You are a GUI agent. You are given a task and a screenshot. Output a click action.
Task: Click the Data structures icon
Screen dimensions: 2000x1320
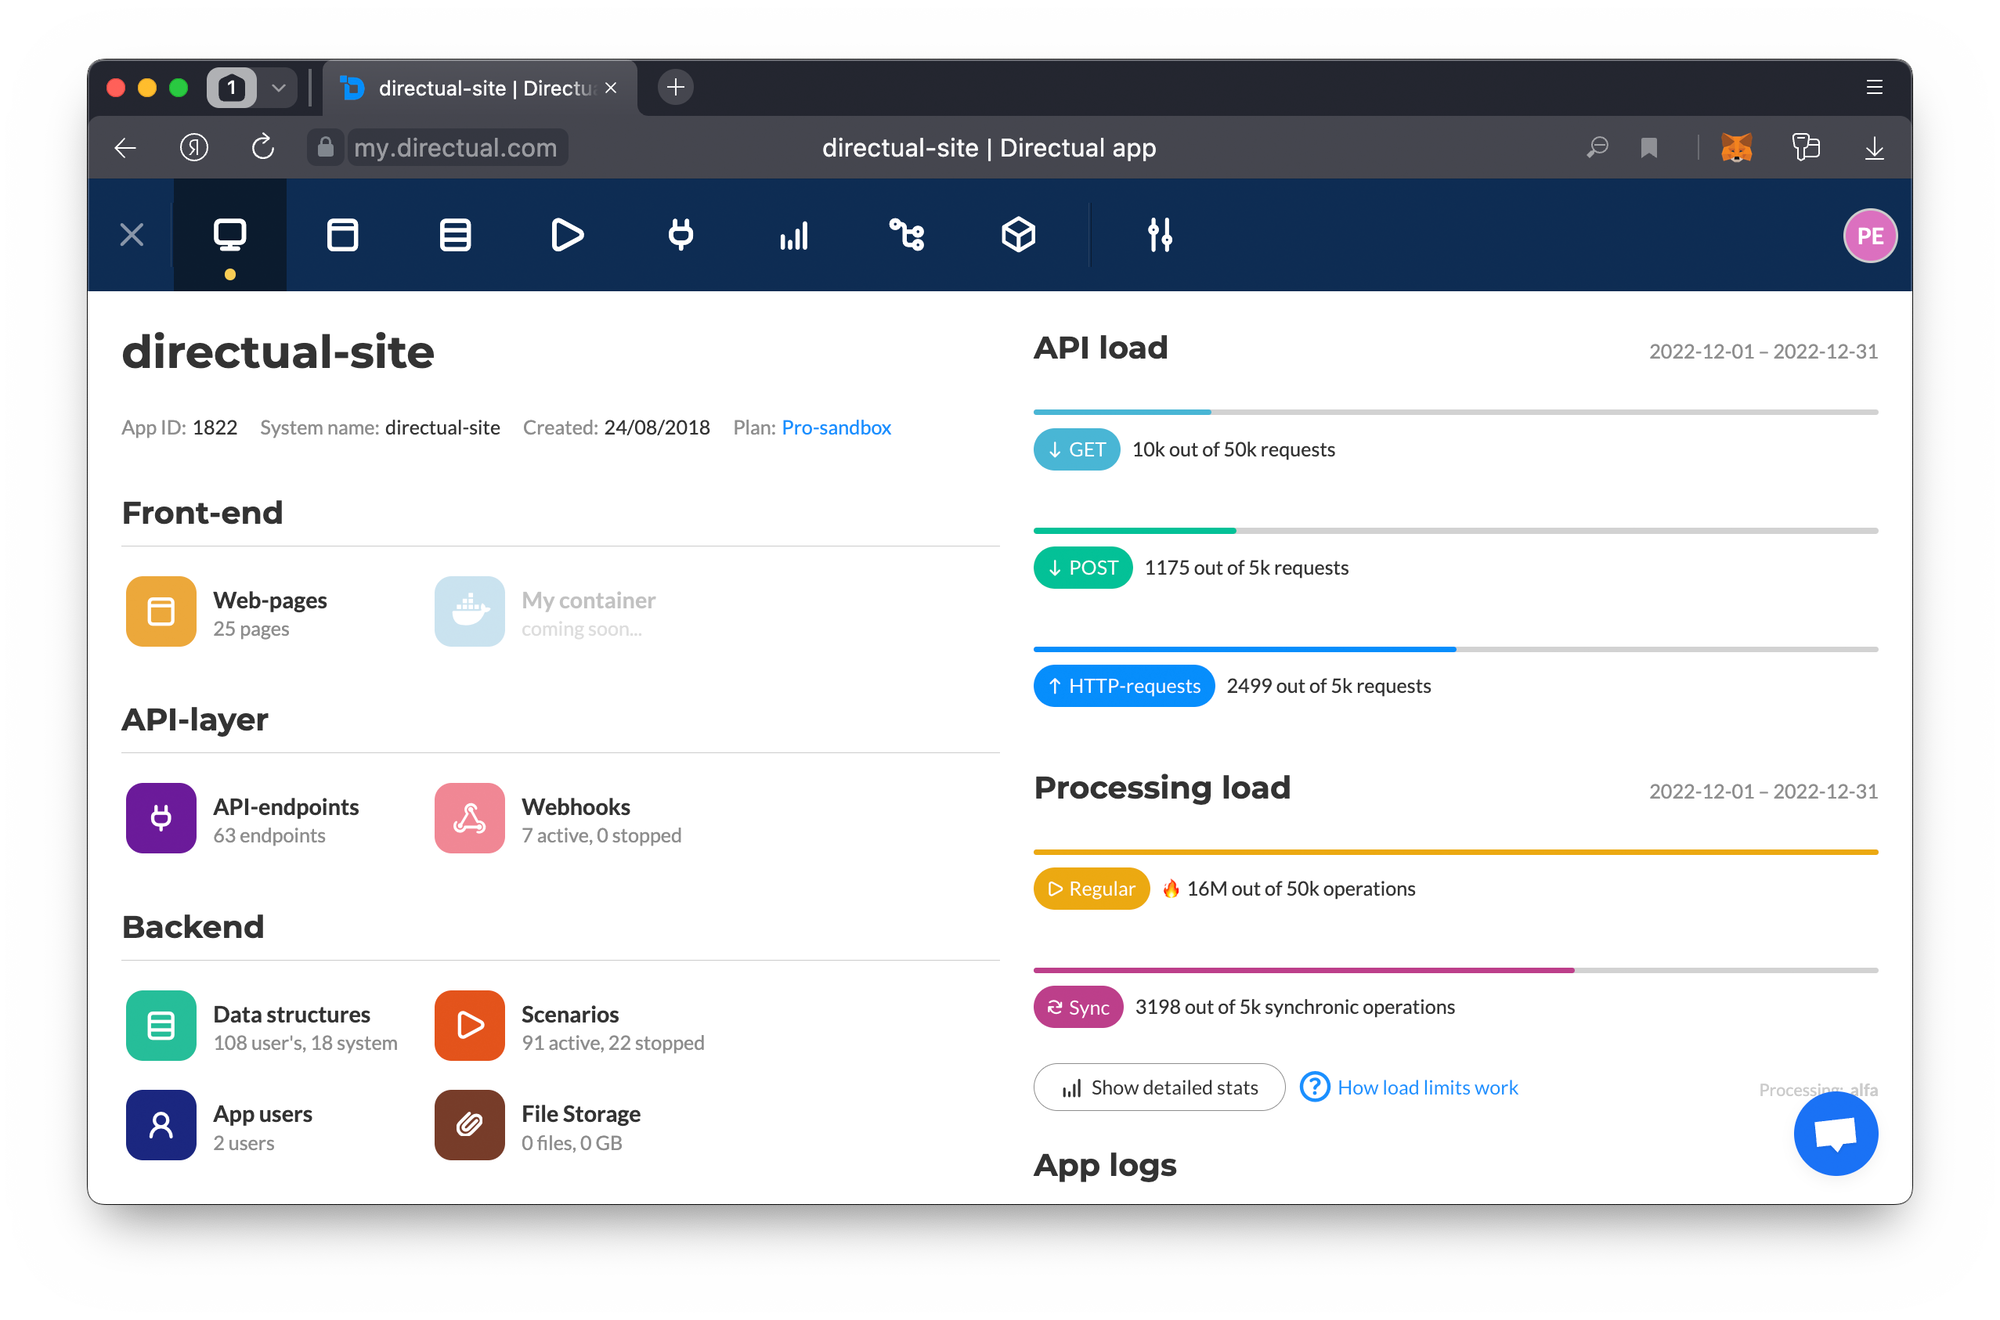point(159,1025)
